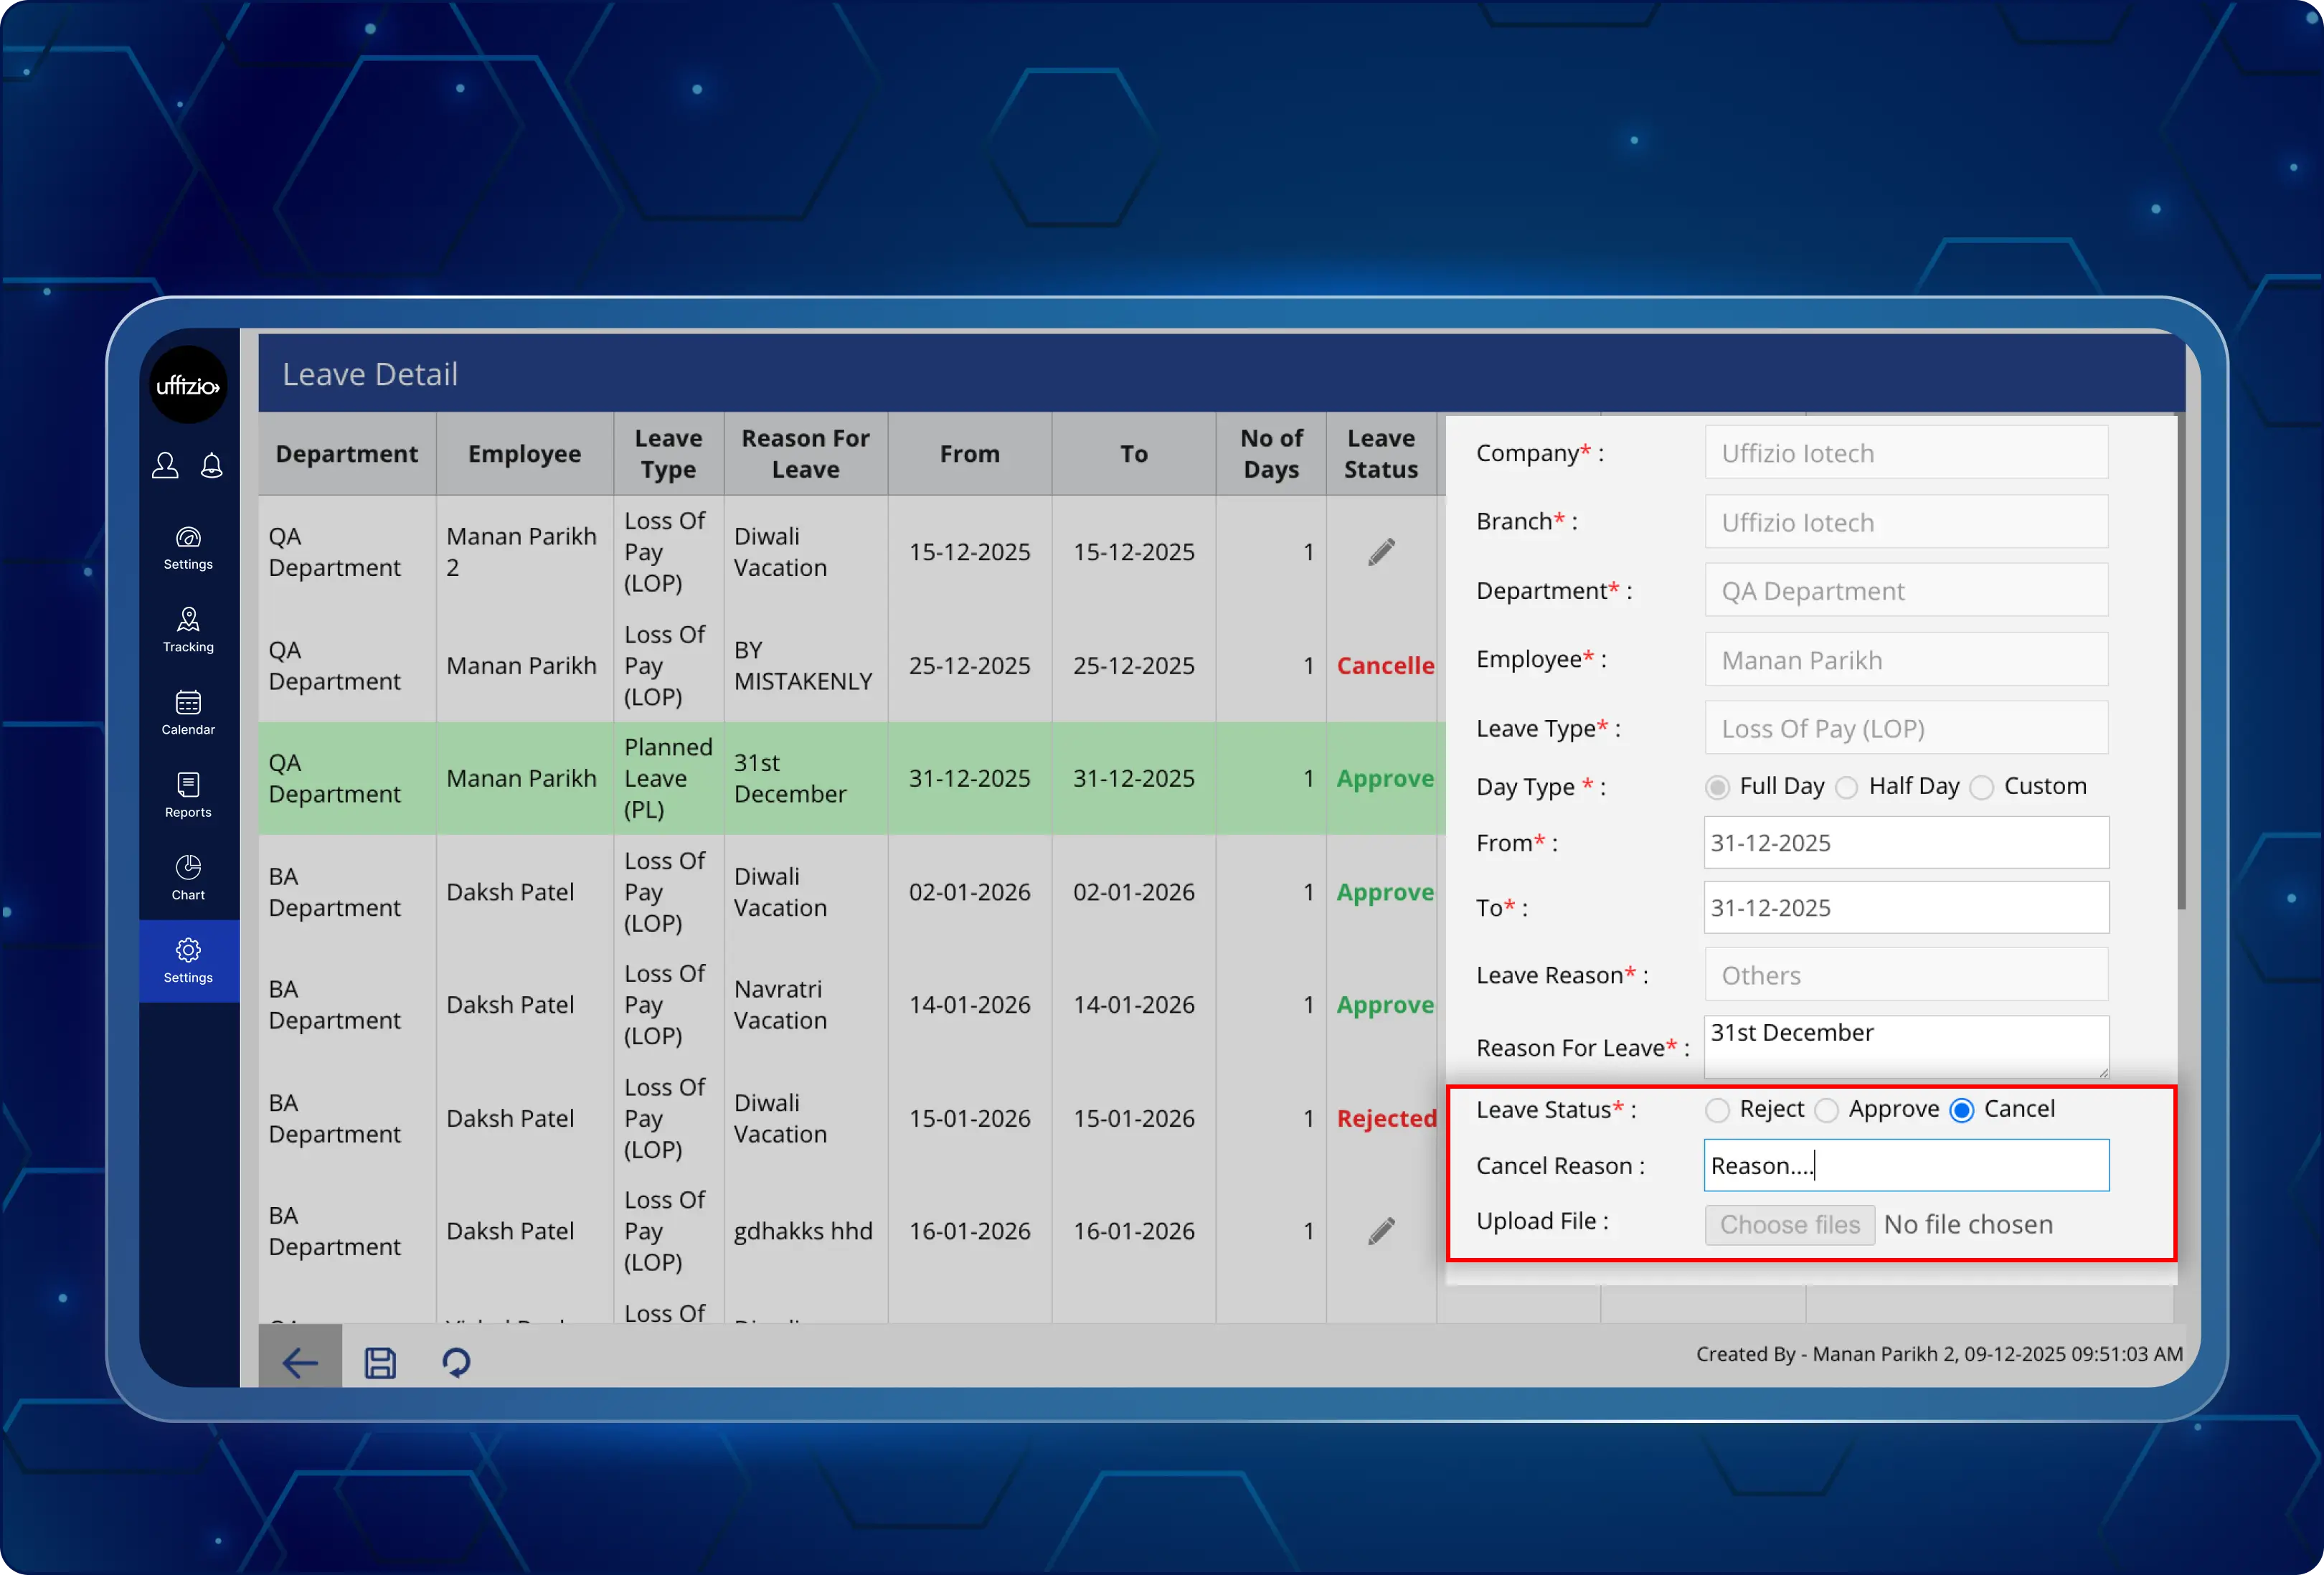This screenshot has height=1575, width=2324.
Task: Open the Chart sidebar section
Action: coord(188,878)
